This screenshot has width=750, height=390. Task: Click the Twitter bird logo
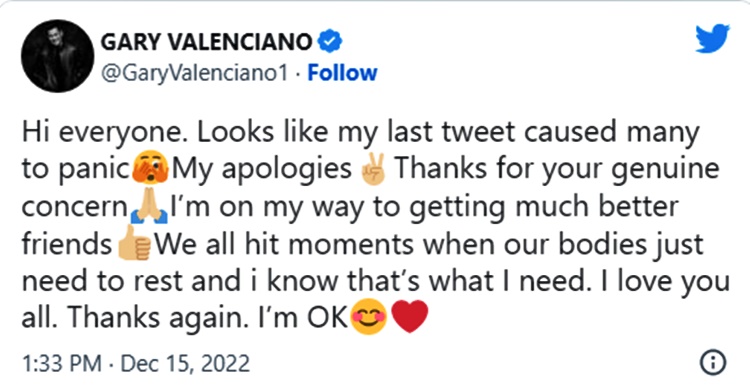tap(712, 38)
